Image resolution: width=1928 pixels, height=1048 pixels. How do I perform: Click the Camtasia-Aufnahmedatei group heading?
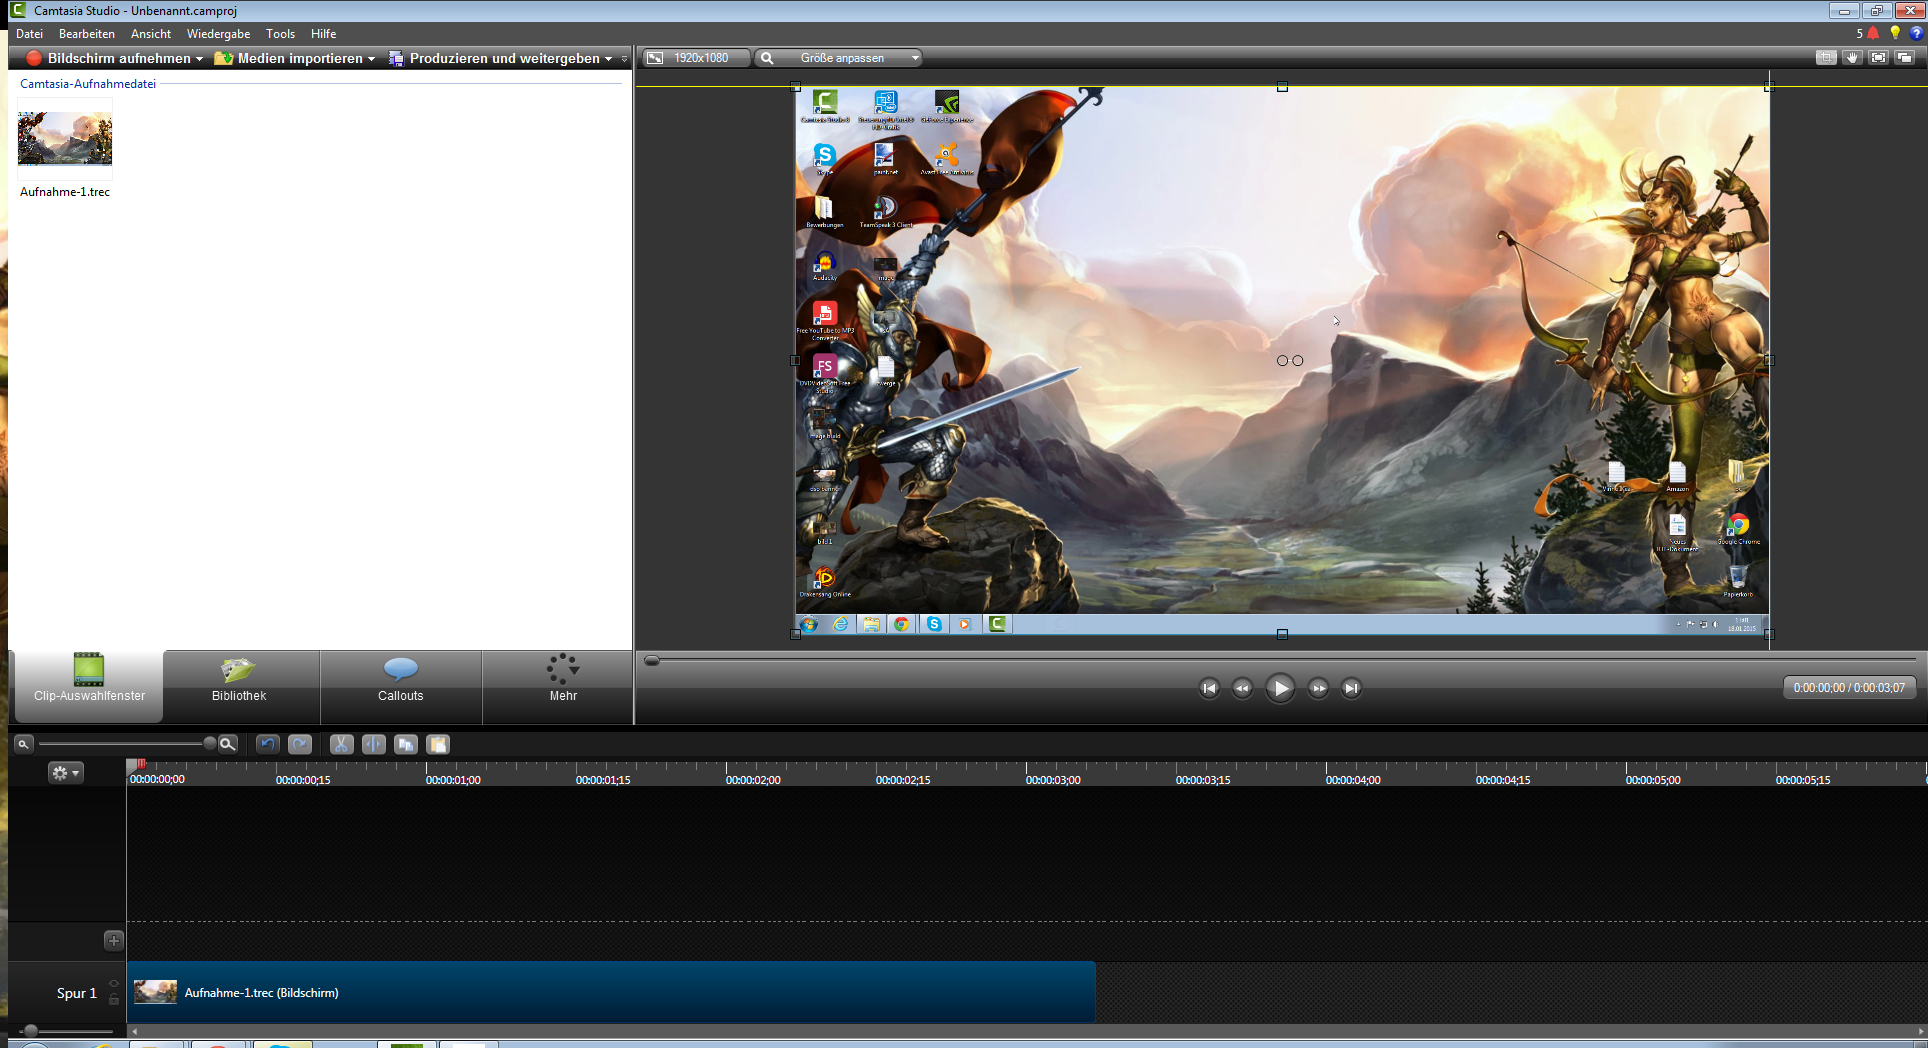tap(88, 84)
